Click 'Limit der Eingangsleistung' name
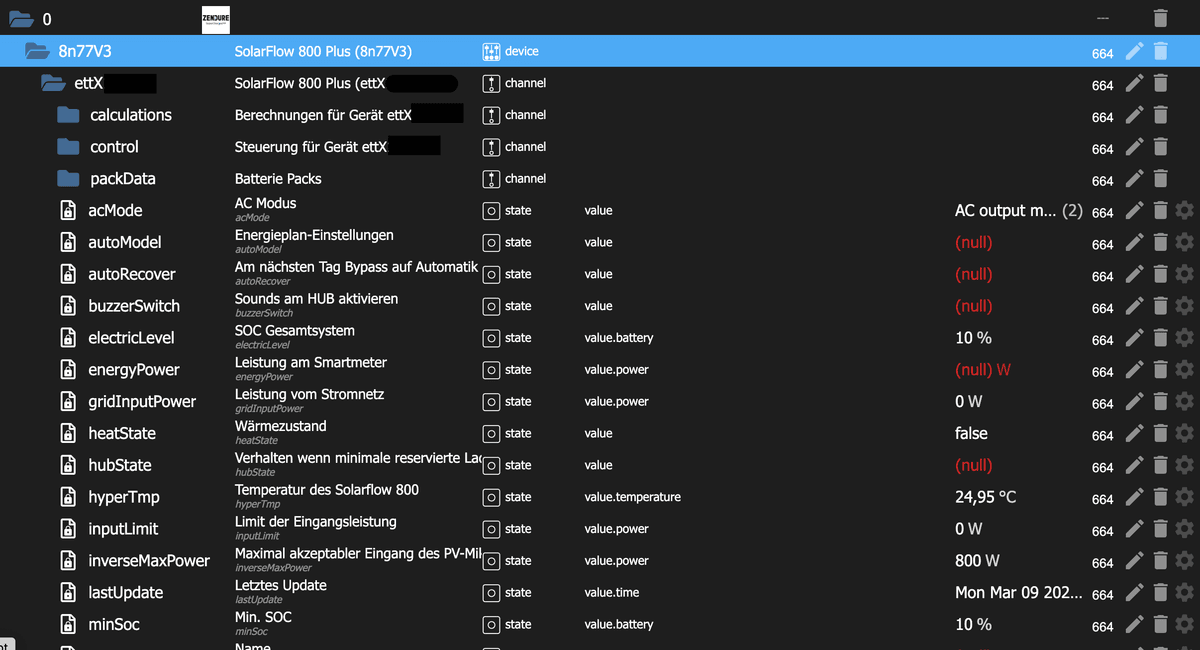This screenshot has width=1200, height=650. click(x=316, y=522)
